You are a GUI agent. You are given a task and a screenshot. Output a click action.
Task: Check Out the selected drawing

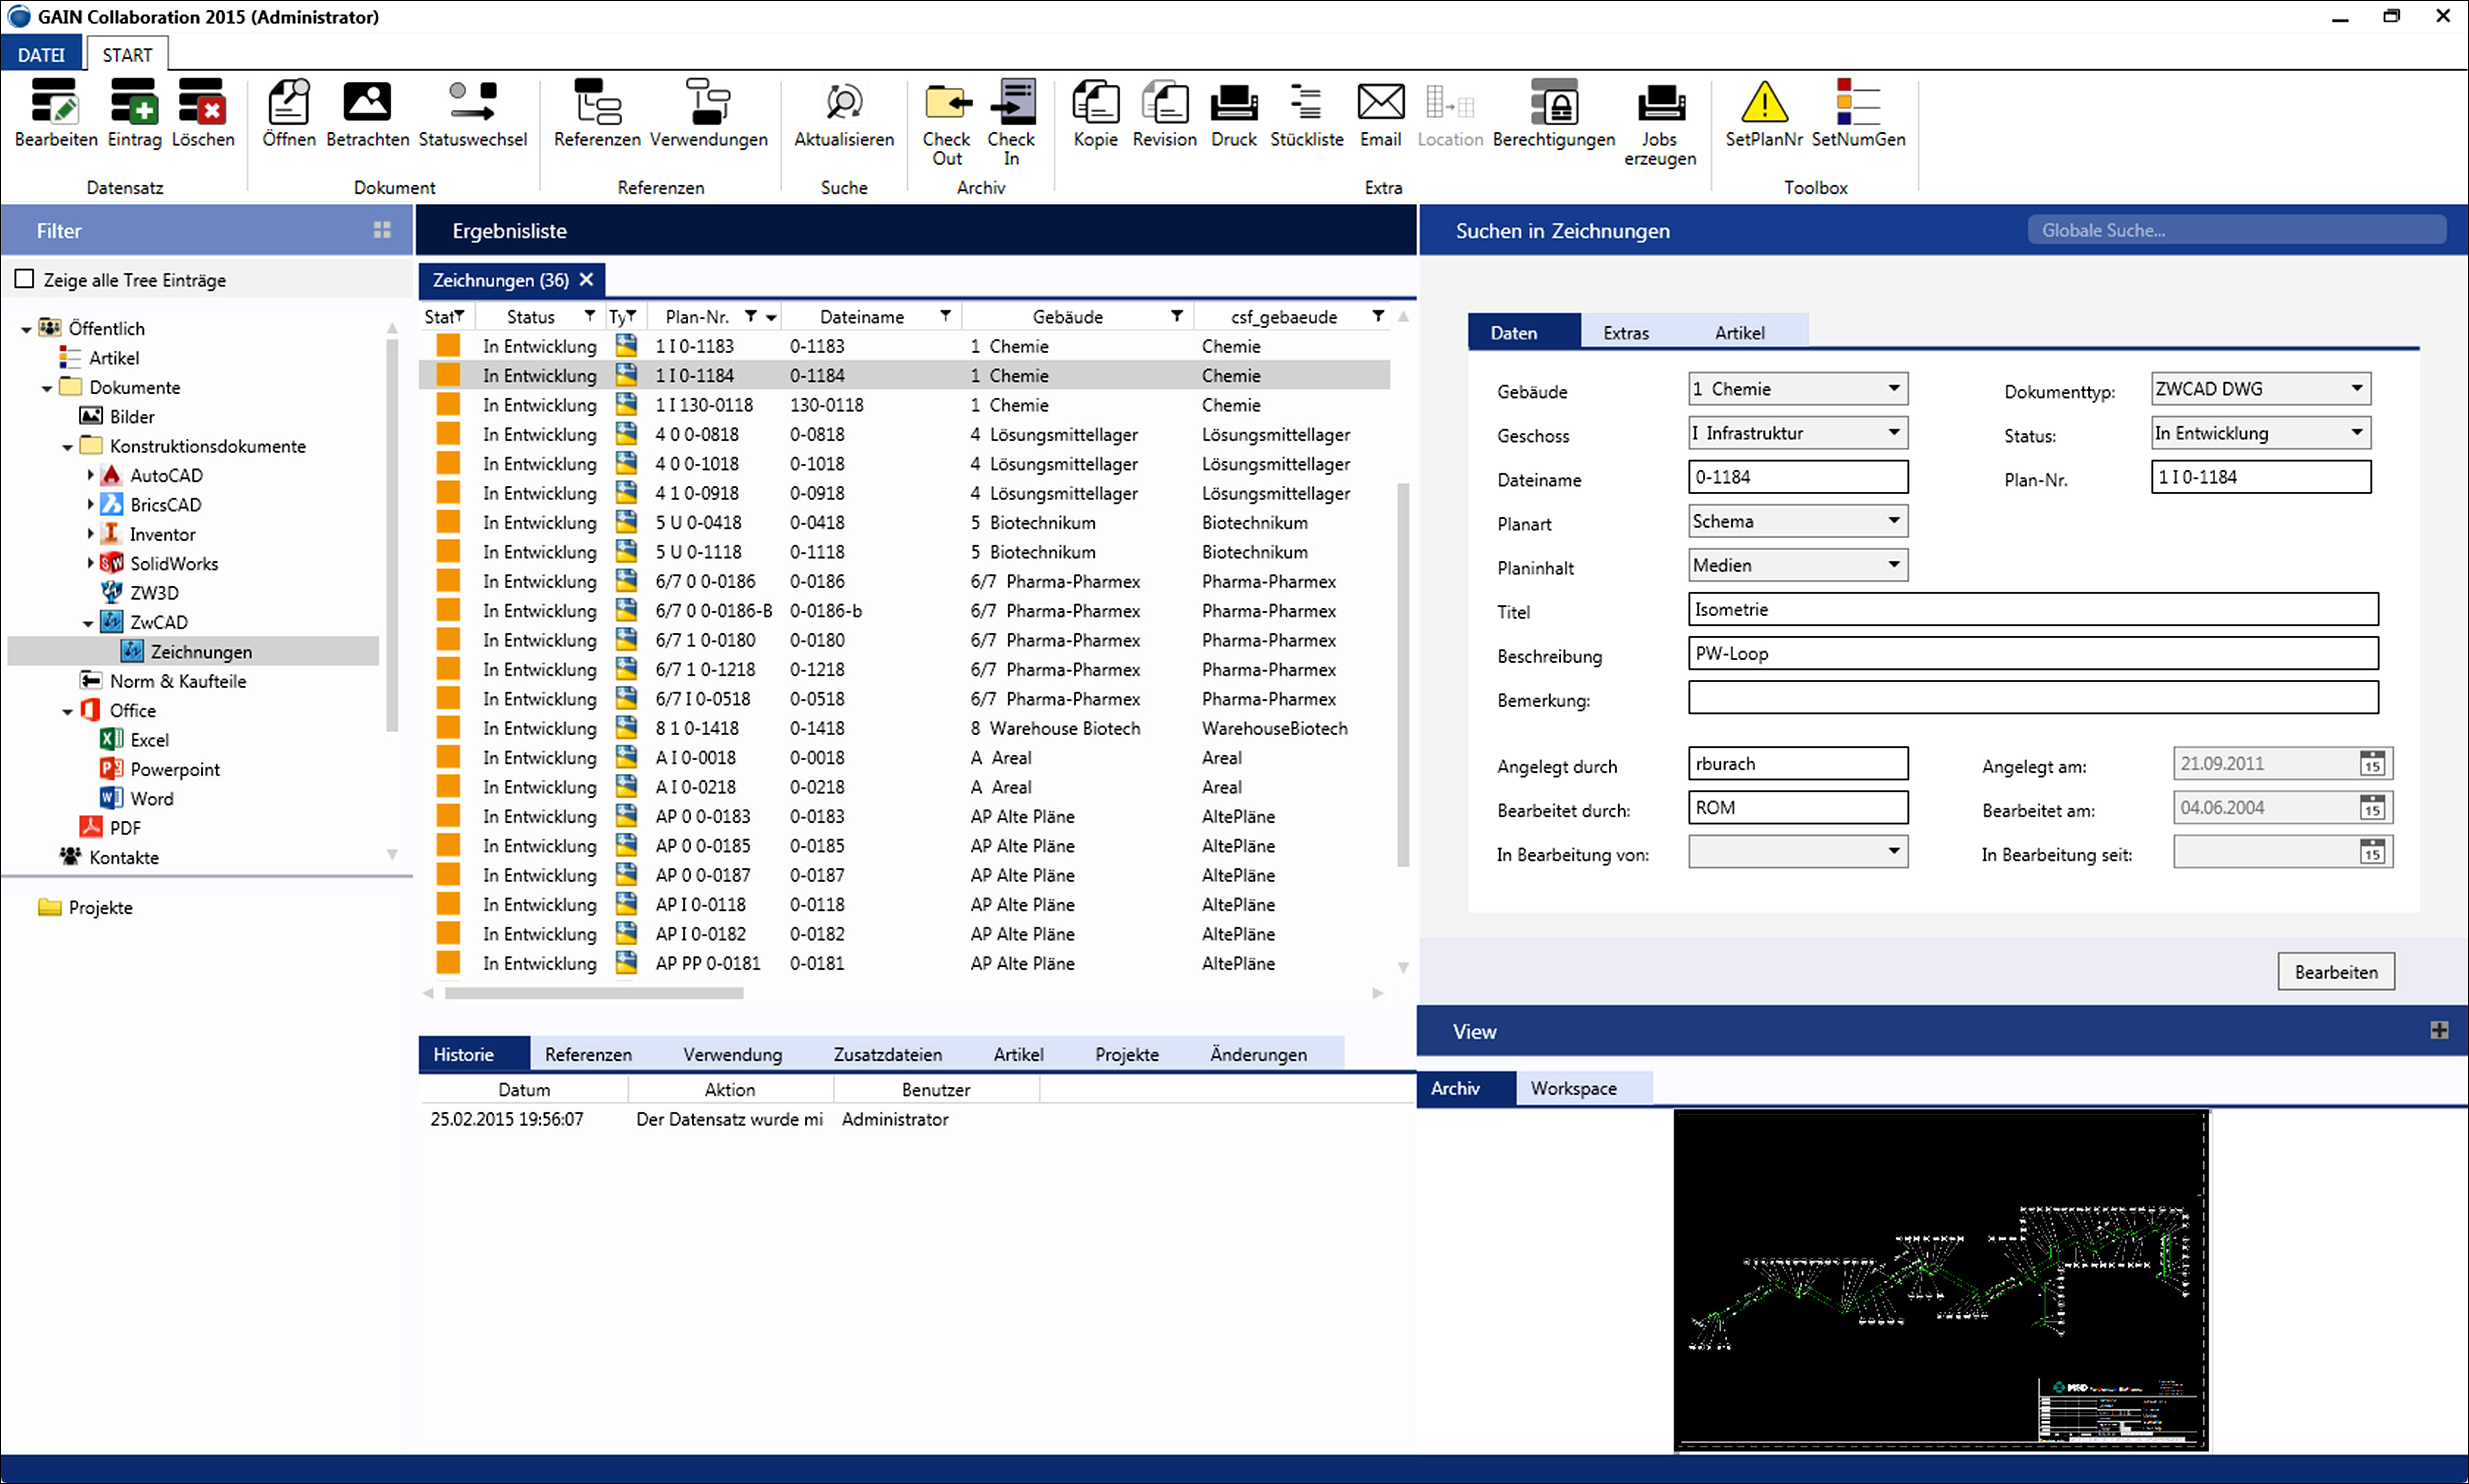coord(945,120)
